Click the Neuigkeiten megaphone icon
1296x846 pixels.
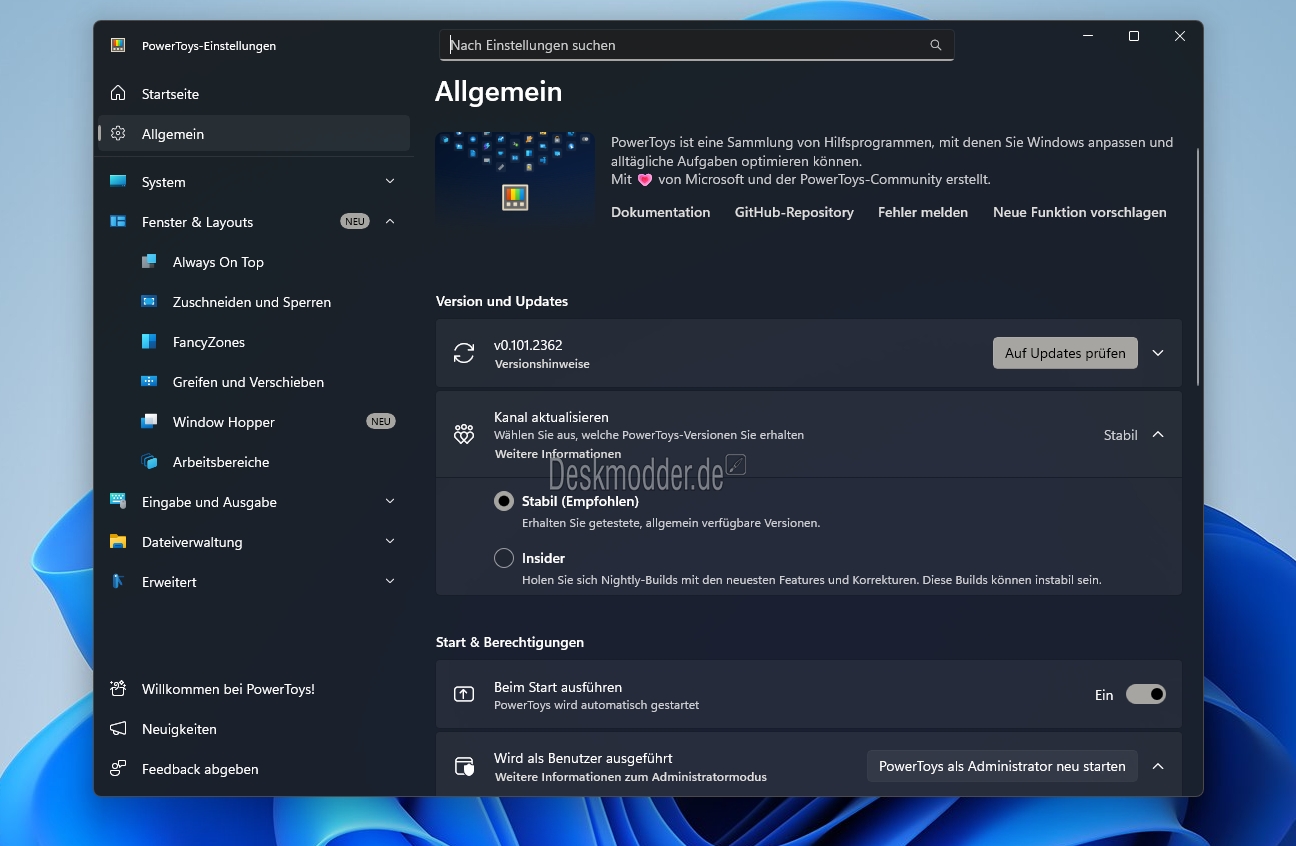118,729
